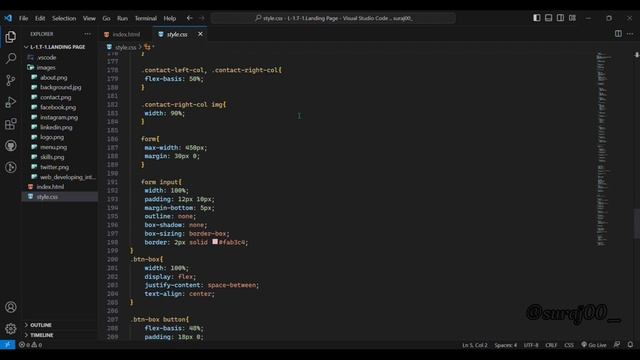Open the Run and Debug view
The height and width of the screenshot is (360, 640).
[11, 102]
